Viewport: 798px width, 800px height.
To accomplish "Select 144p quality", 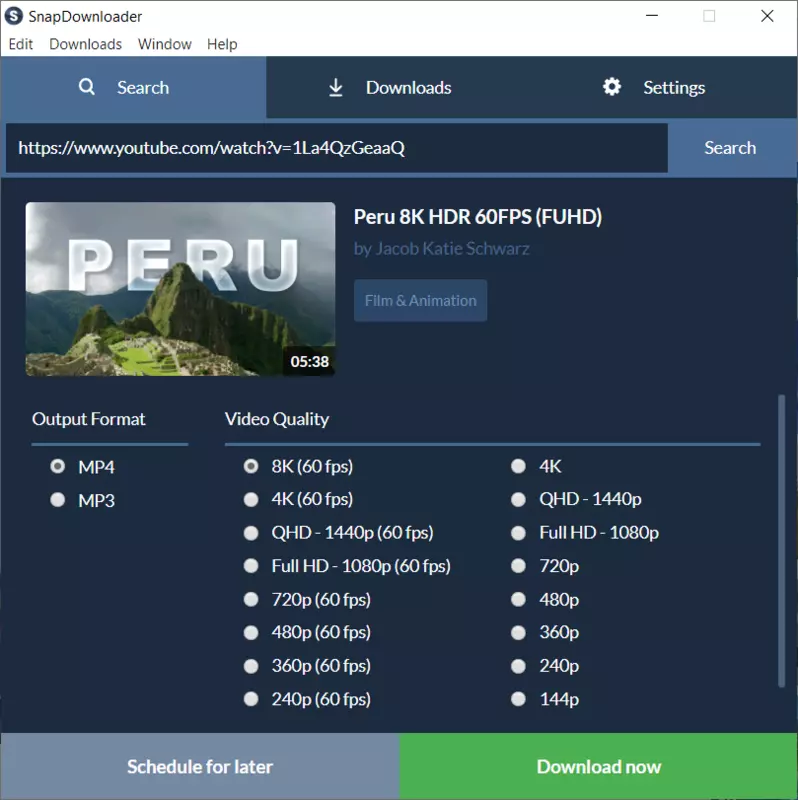I will (518, 699).
